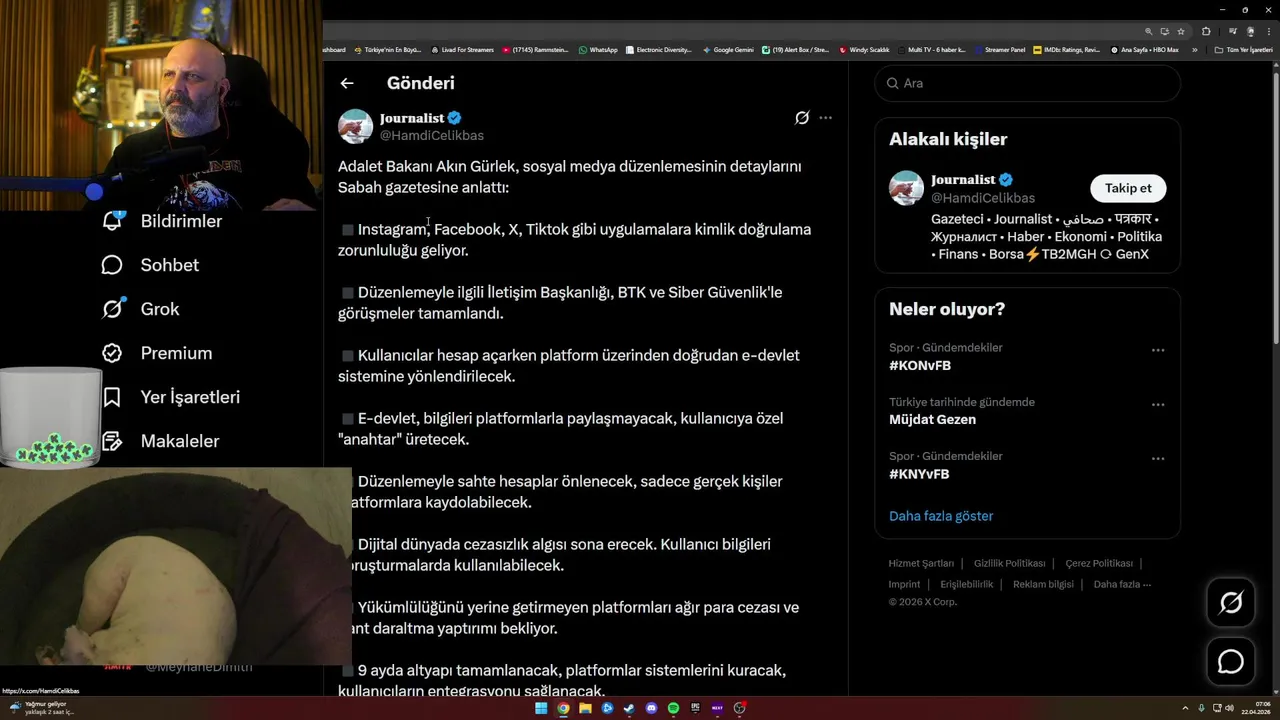Open Çerez Politikası in the footer
Image resolution: width=1280 pixels, height=720 pixels.
1099,563
